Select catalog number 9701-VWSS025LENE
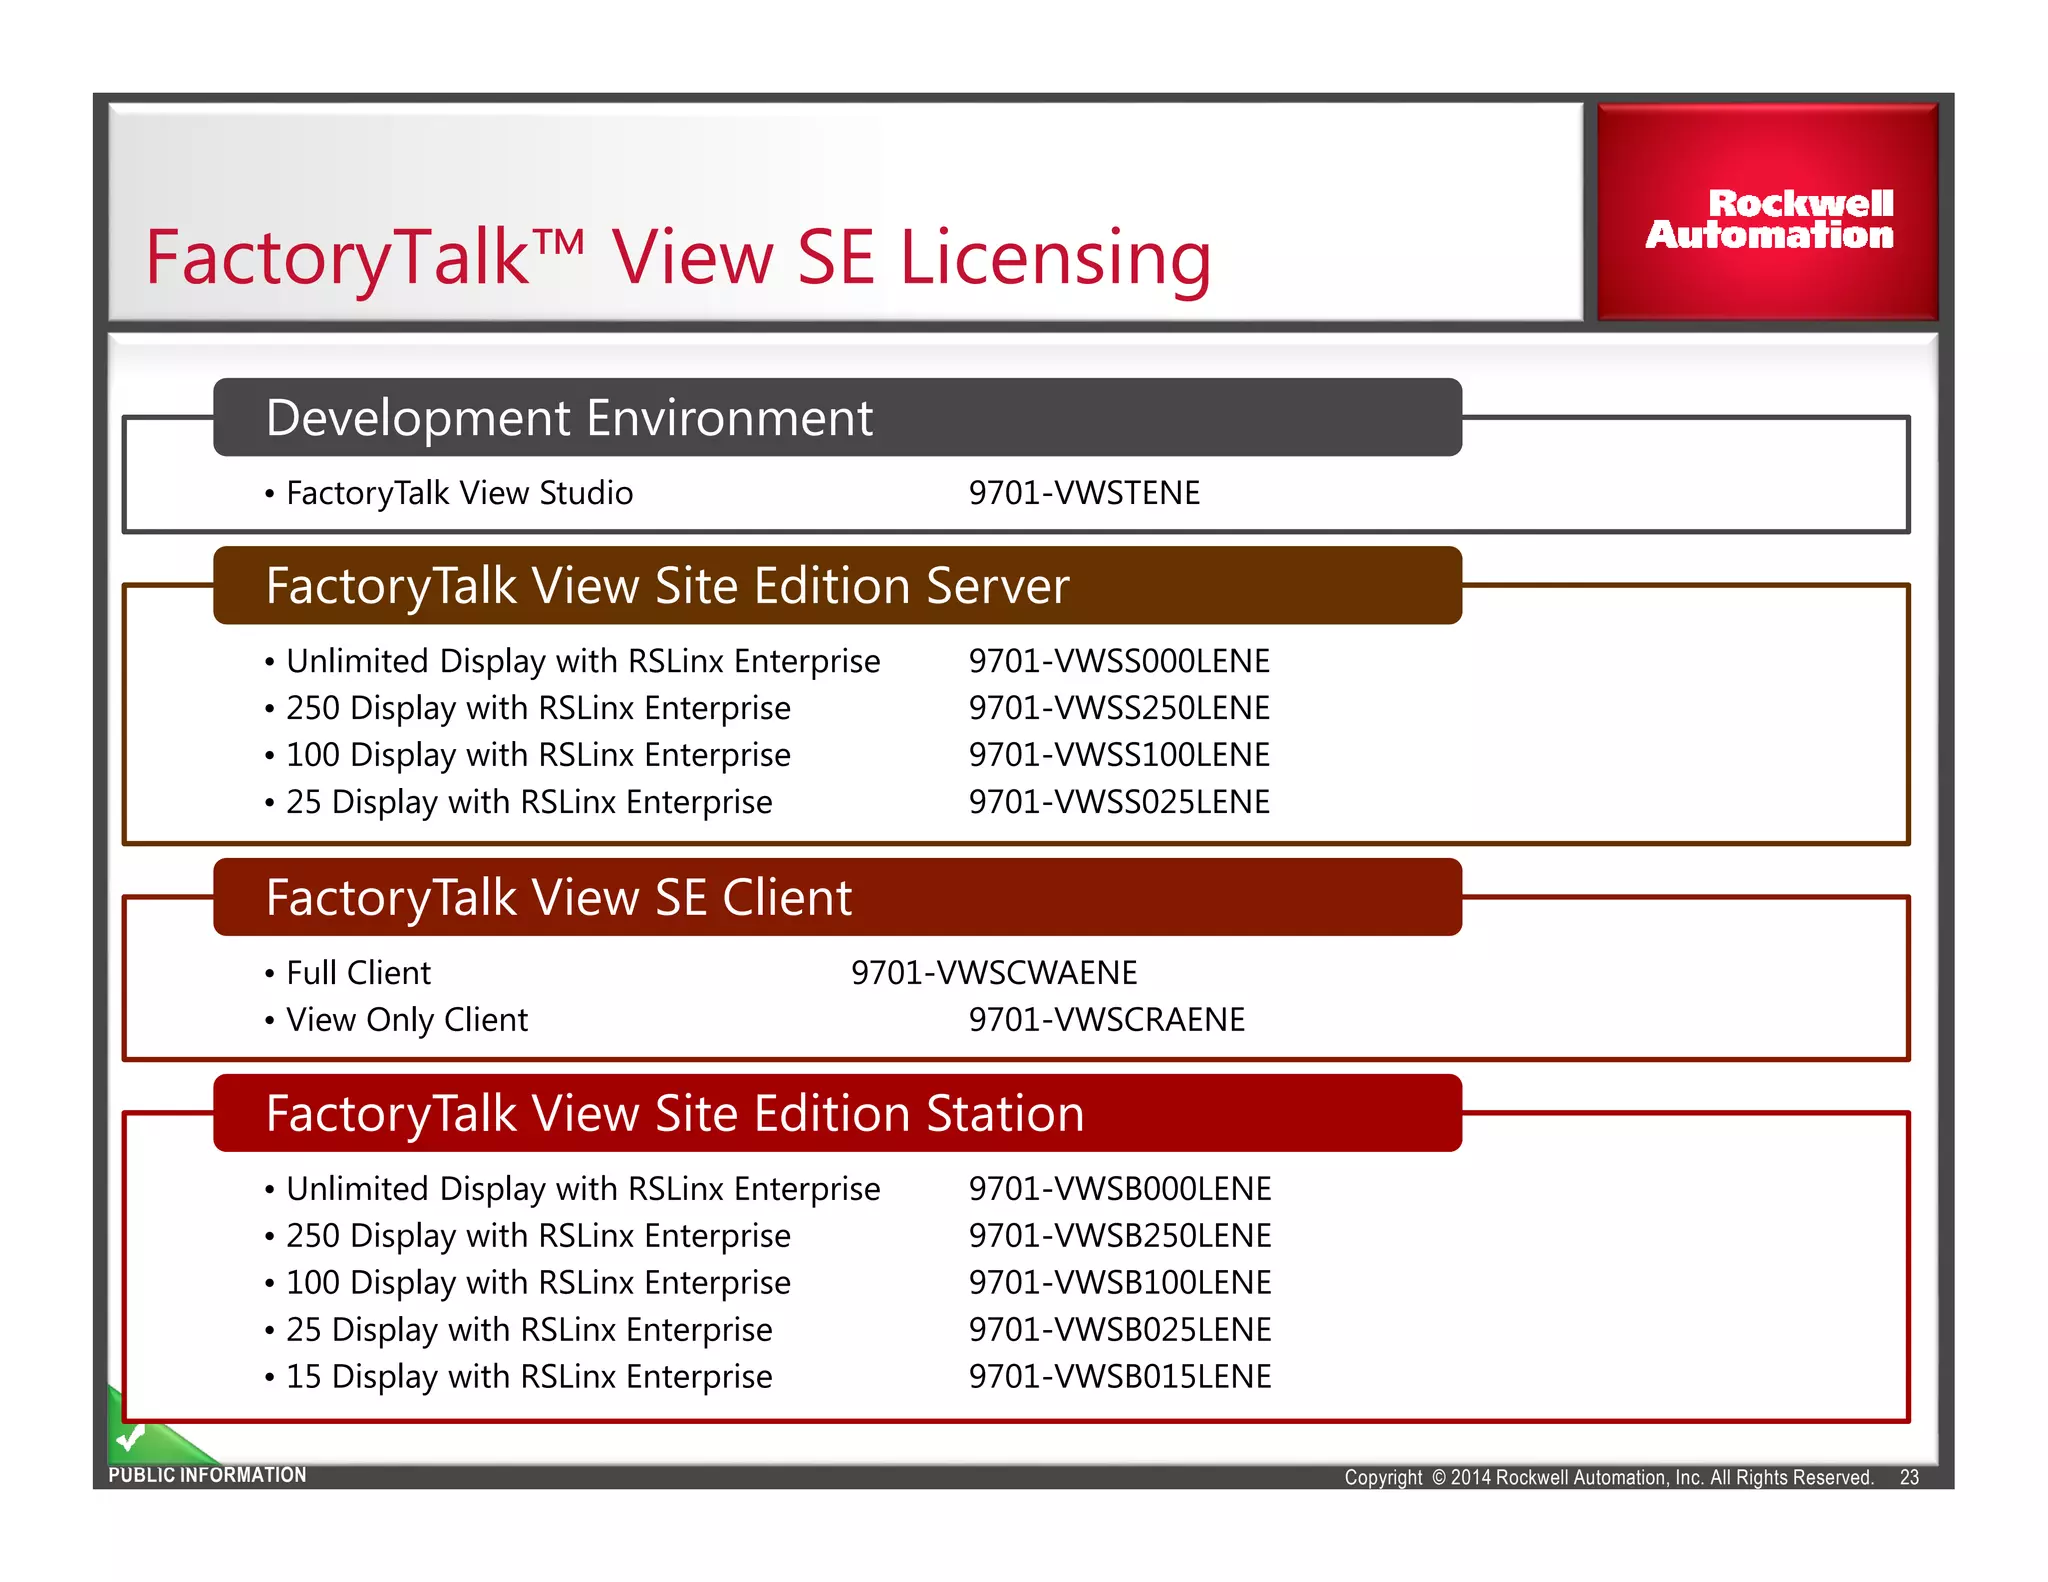2048x1582 pixels. point(1119,802)
